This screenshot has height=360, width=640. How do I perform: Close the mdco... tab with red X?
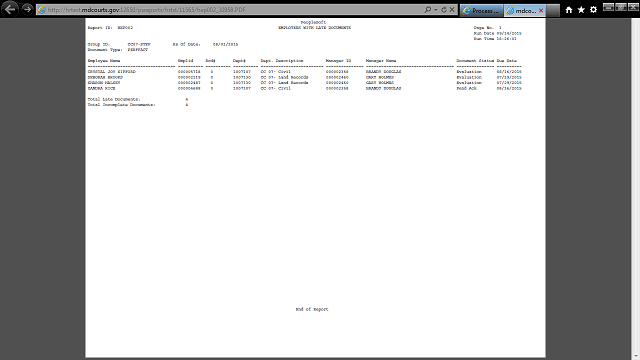(x=541, y=11)
